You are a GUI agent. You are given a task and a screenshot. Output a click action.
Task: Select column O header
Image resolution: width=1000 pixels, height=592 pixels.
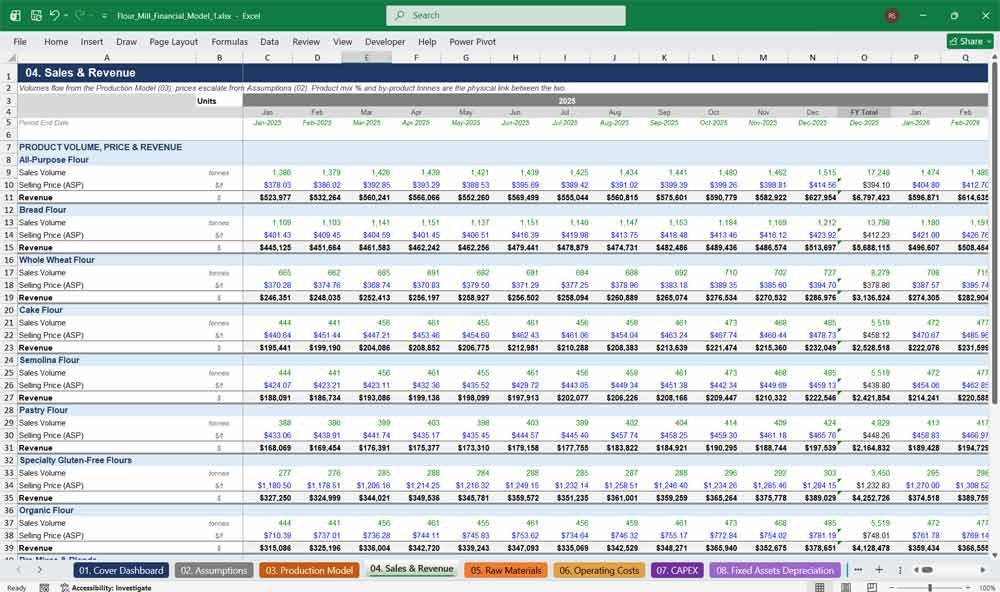pyautogui.click(x=864, y=57)
